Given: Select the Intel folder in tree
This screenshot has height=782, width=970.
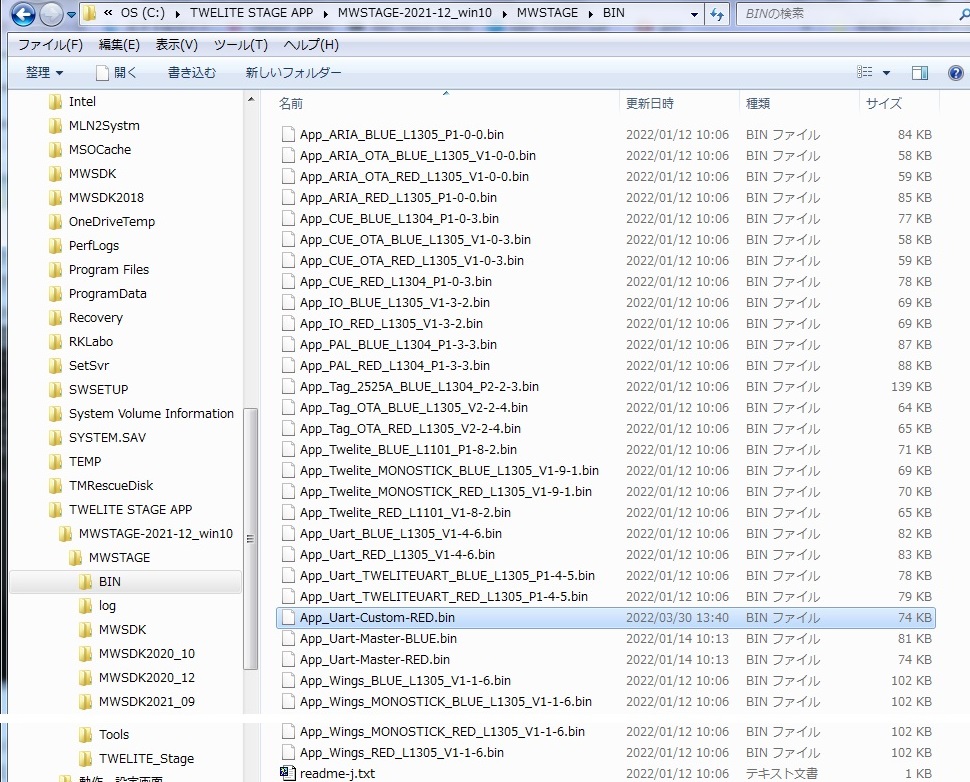Looking at the screenshot, I should point(82,101).
